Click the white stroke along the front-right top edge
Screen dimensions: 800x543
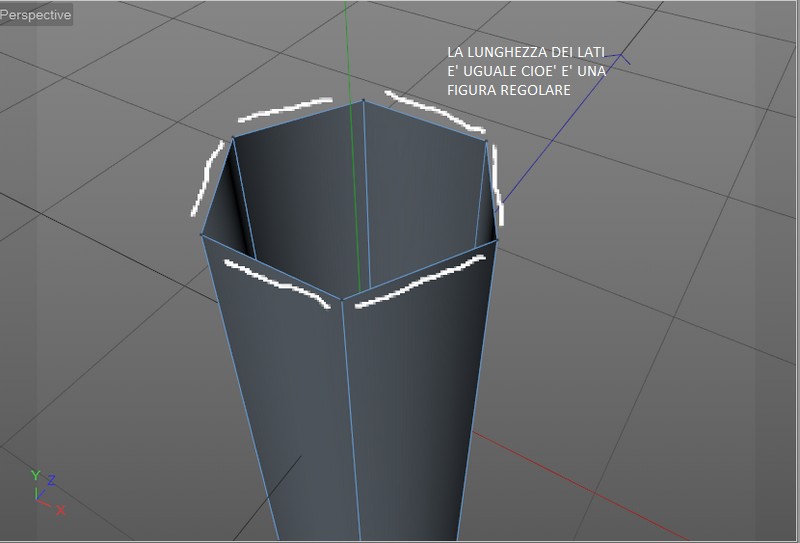tap(420, 281)
